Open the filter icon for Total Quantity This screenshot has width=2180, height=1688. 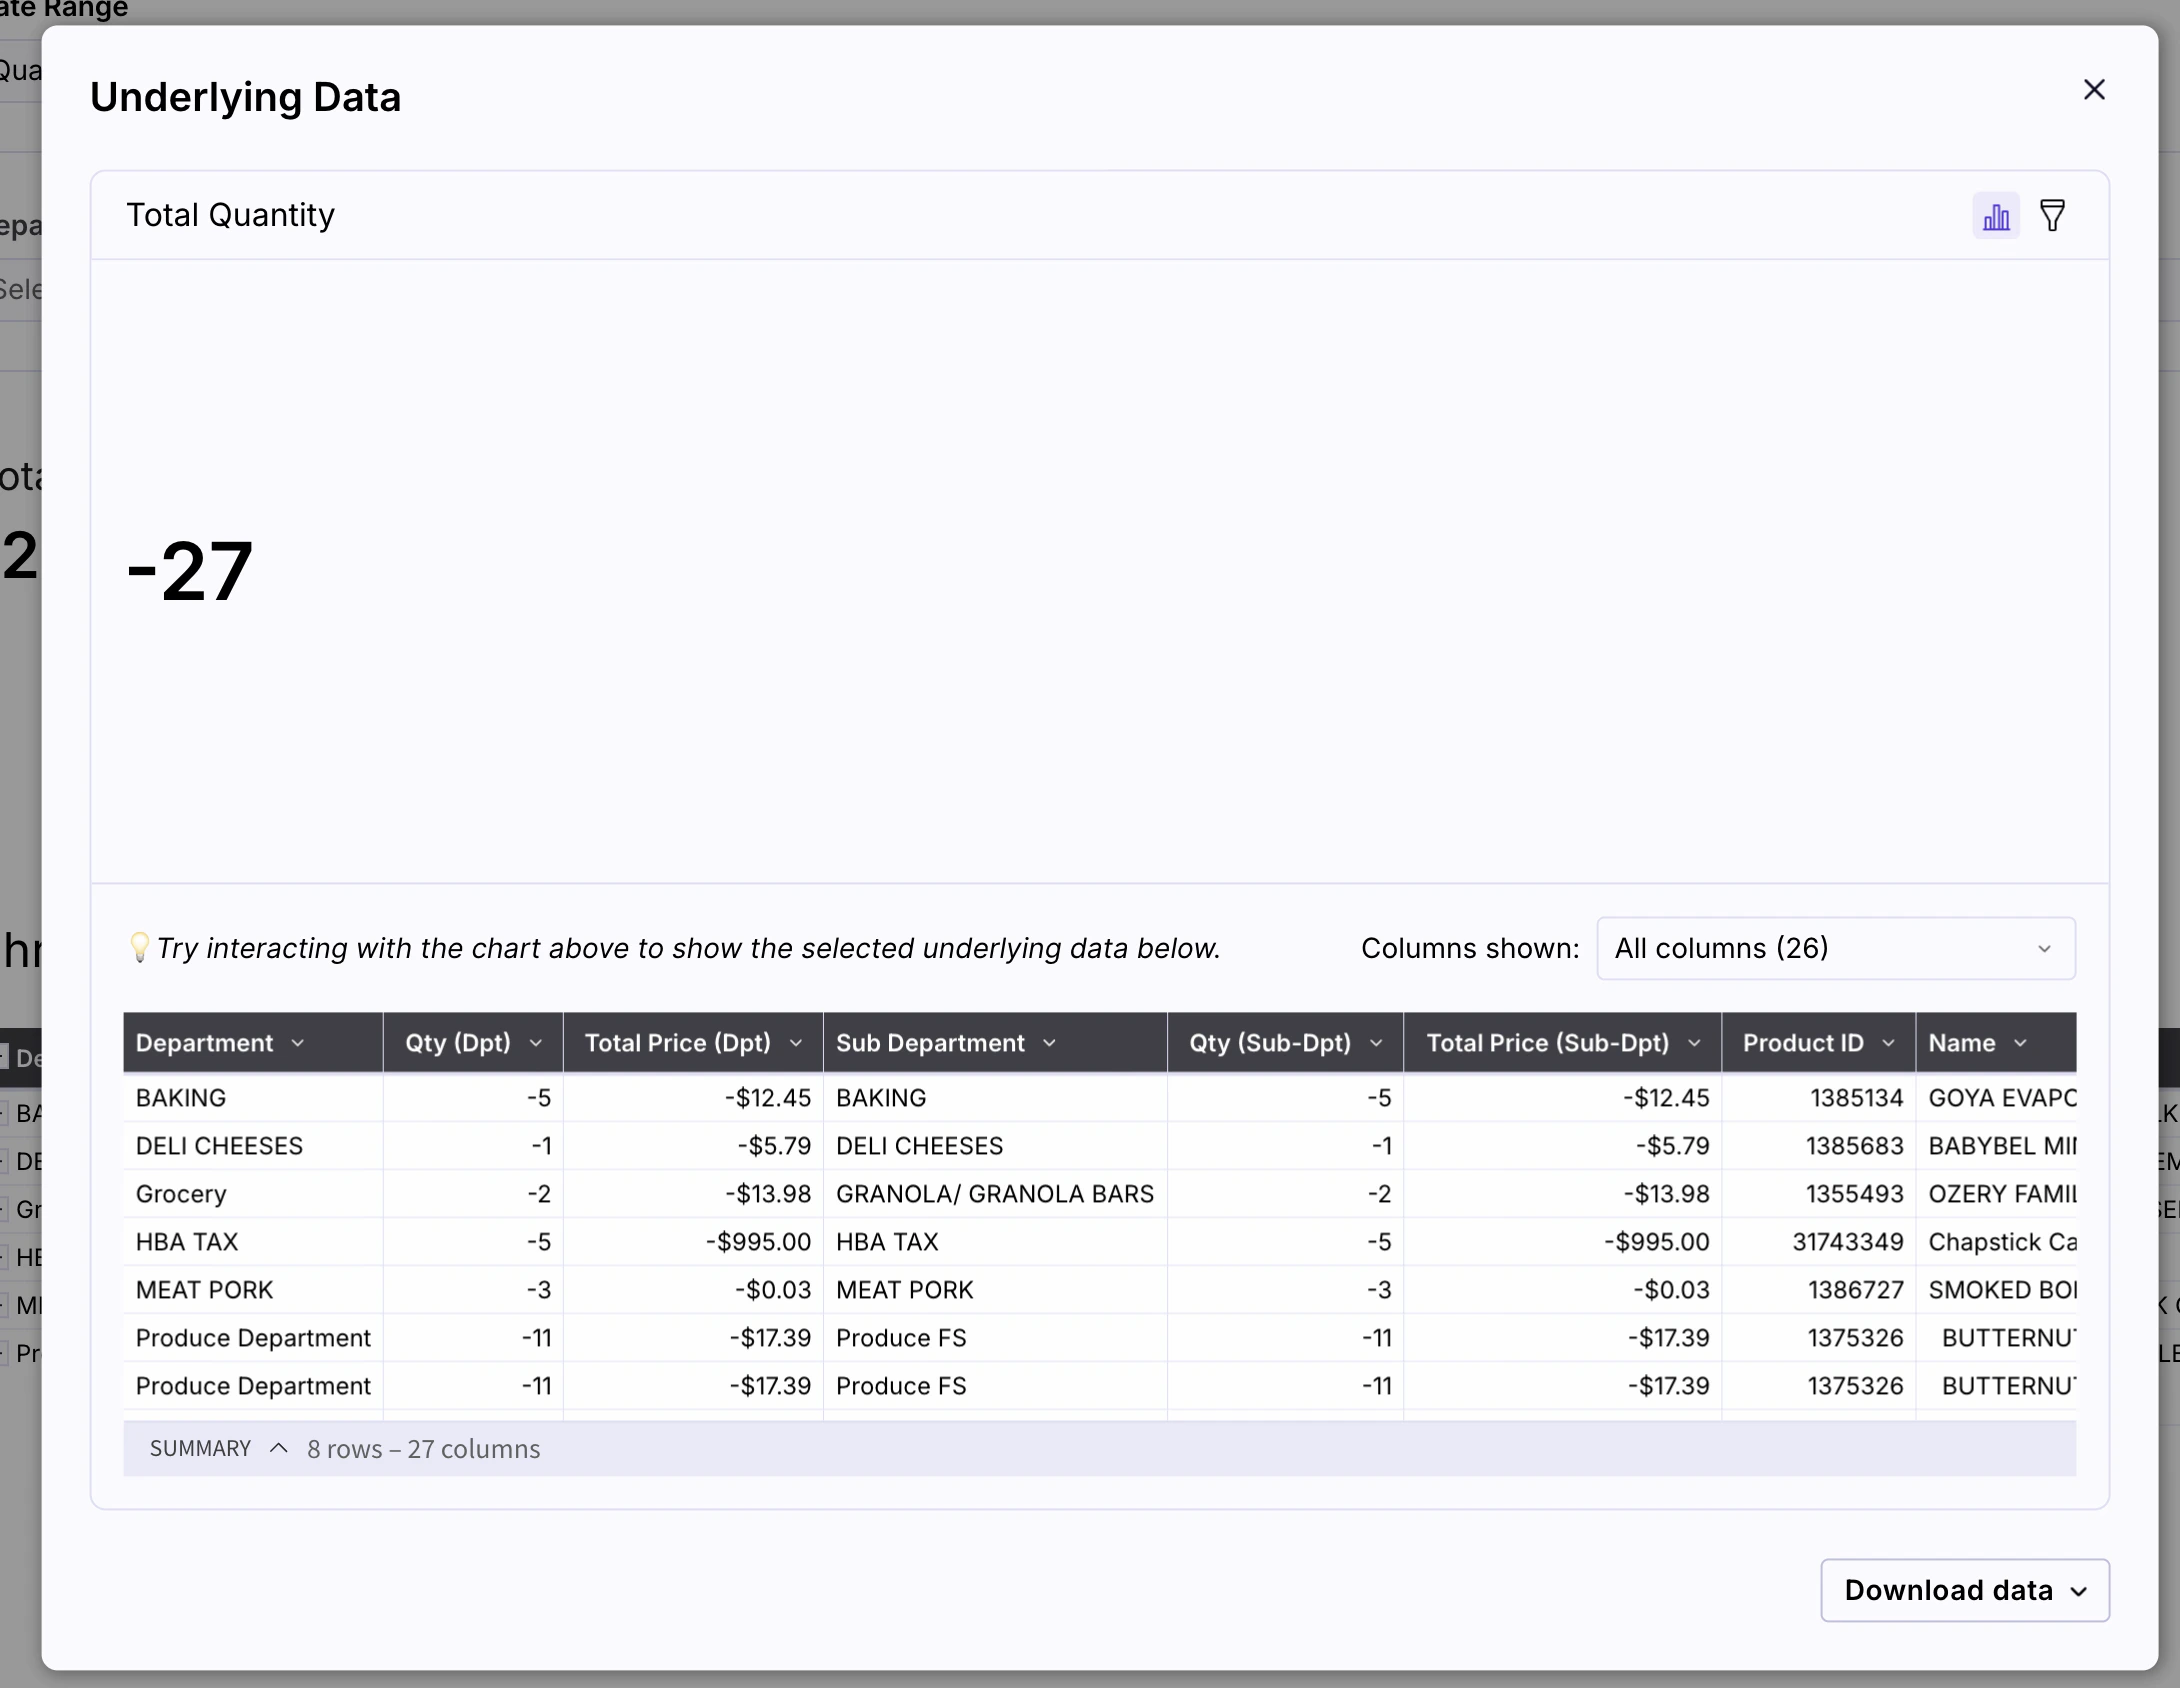(x=2053, y=215)
